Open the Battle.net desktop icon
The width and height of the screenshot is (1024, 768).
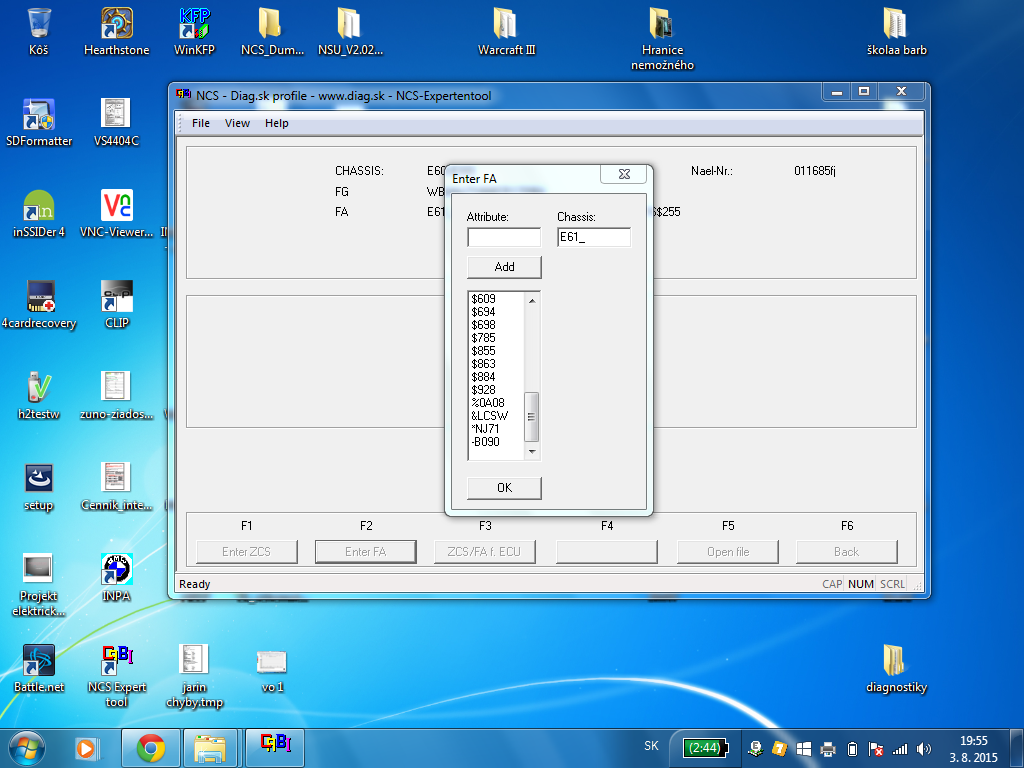point(38,661)
